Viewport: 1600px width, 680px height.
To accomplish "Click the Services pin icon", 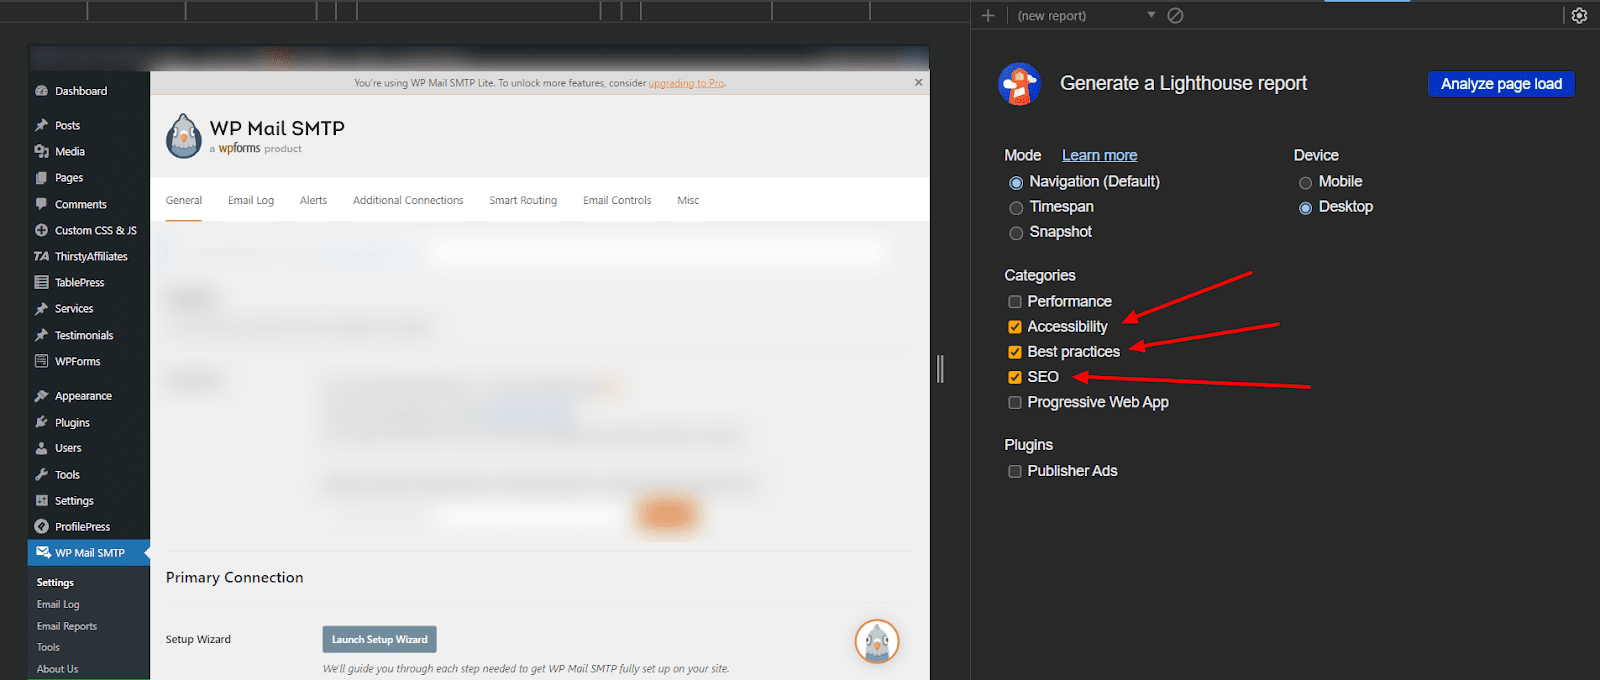I will point(41,309).
